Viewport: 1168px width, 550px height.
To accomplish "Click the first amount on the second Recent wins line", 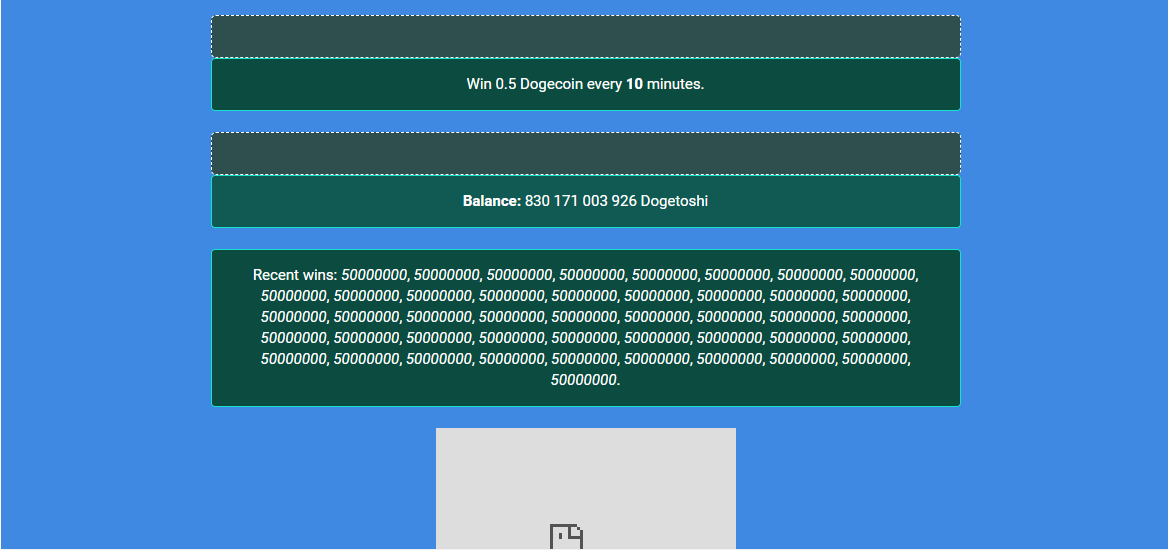I will (296, 296).
